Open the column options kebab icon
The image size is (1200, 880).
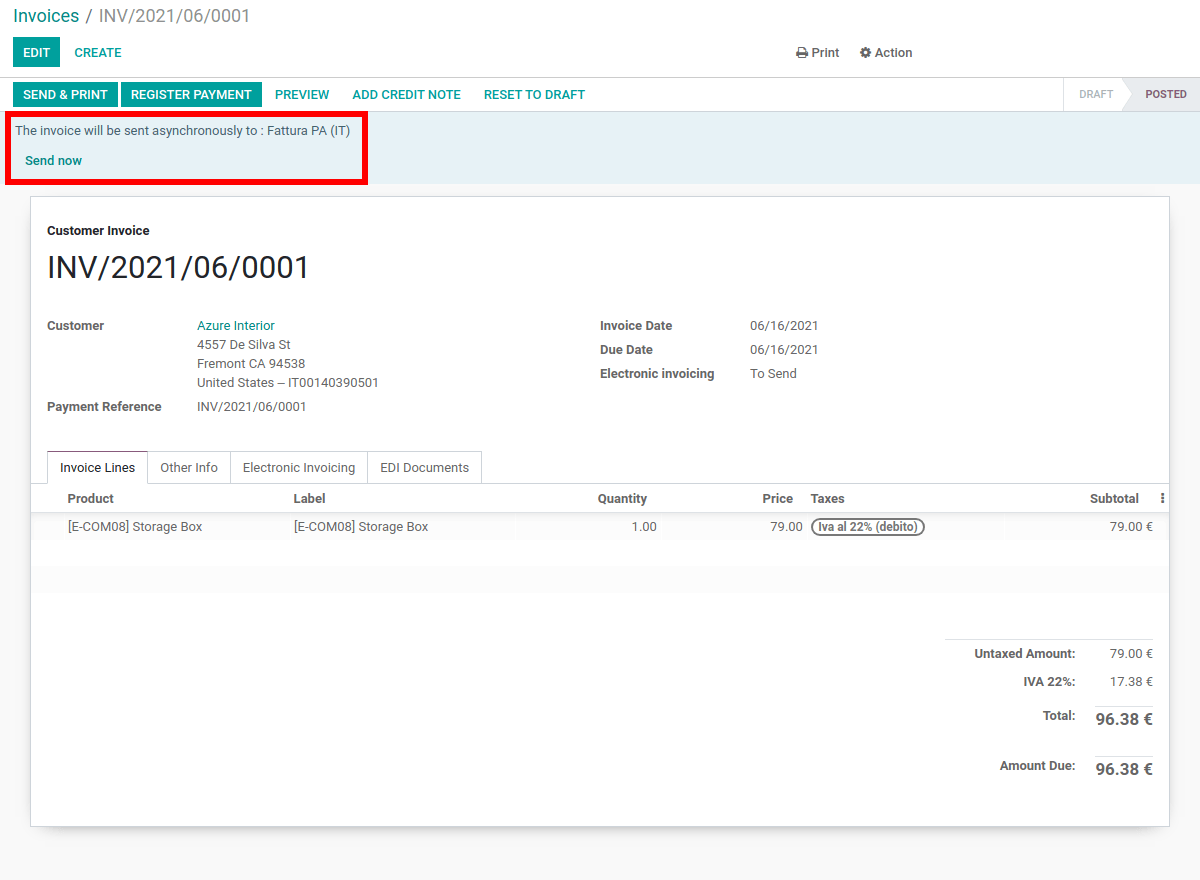[1162, 498]
